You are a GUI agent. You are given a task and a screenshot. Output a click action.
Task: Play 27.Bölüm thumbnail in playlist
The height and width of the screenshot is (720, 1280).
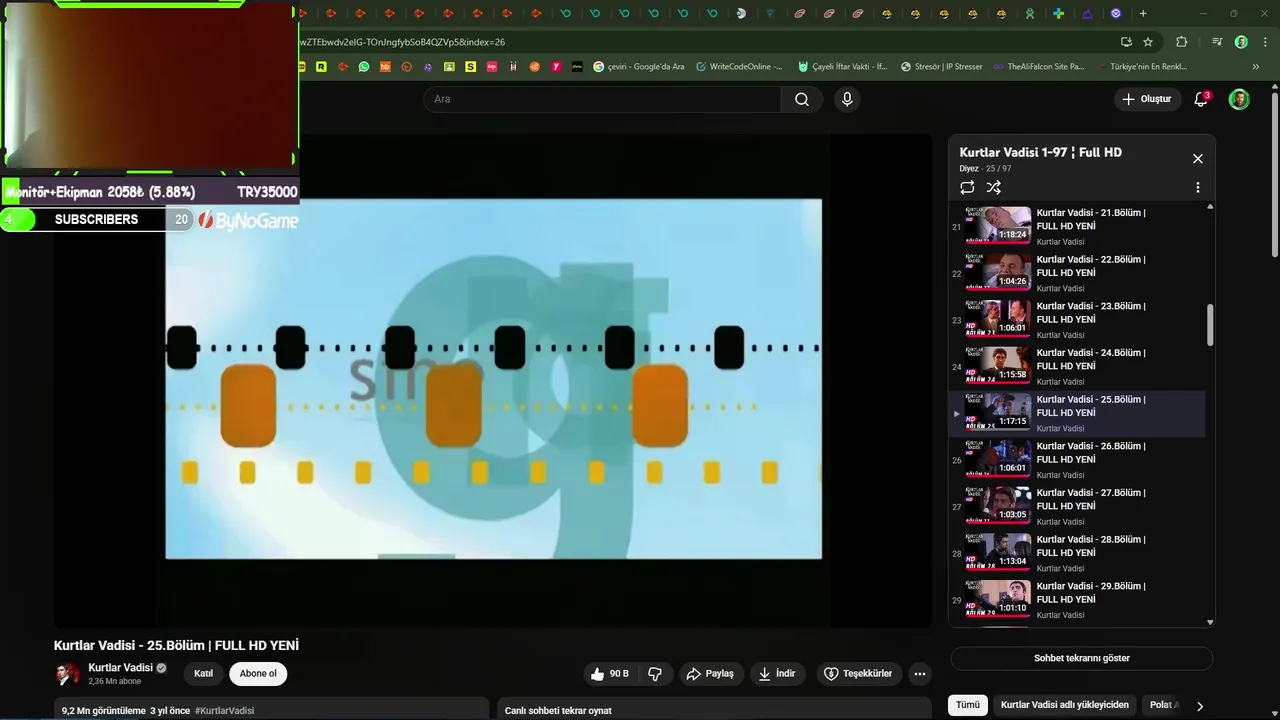(998, 505)
